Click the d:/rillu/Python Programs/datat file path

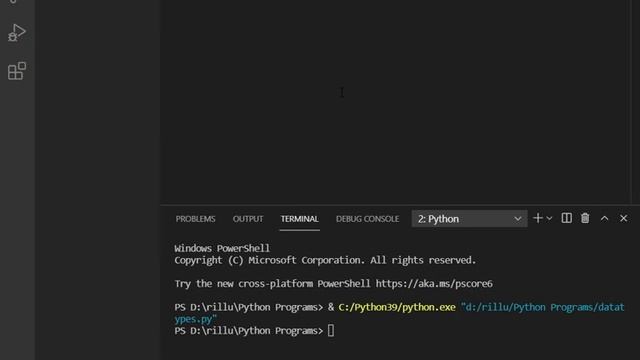click(x=542, y=307)
